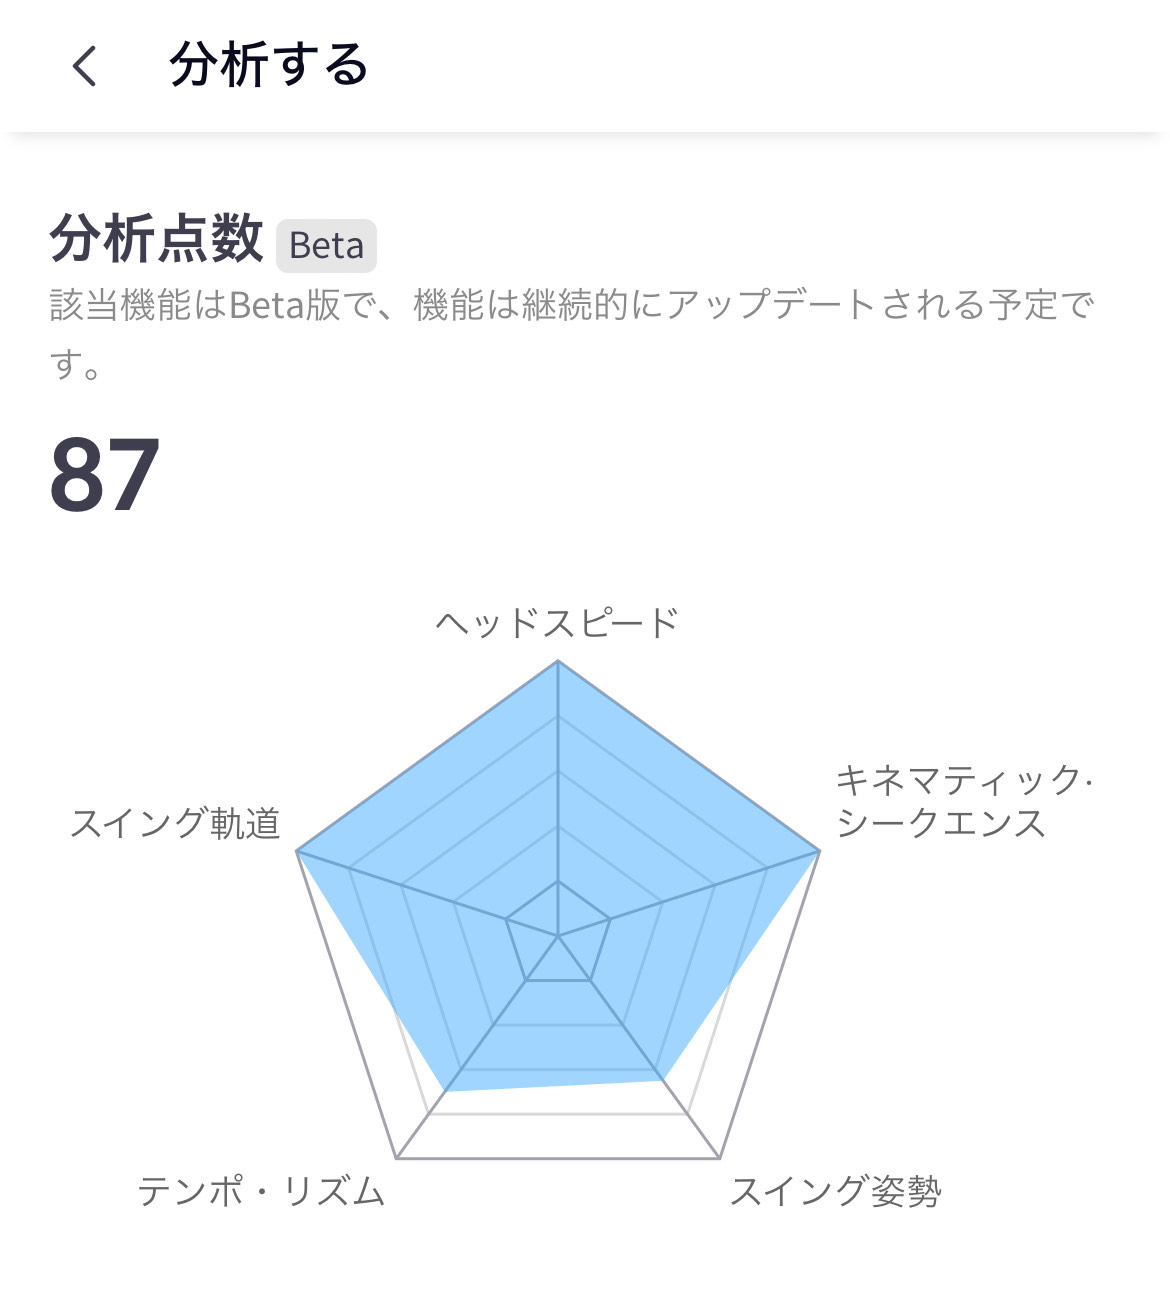
Task: Click the innermost pentagon ring's top vertex
Action: click(x=558, y=881)
